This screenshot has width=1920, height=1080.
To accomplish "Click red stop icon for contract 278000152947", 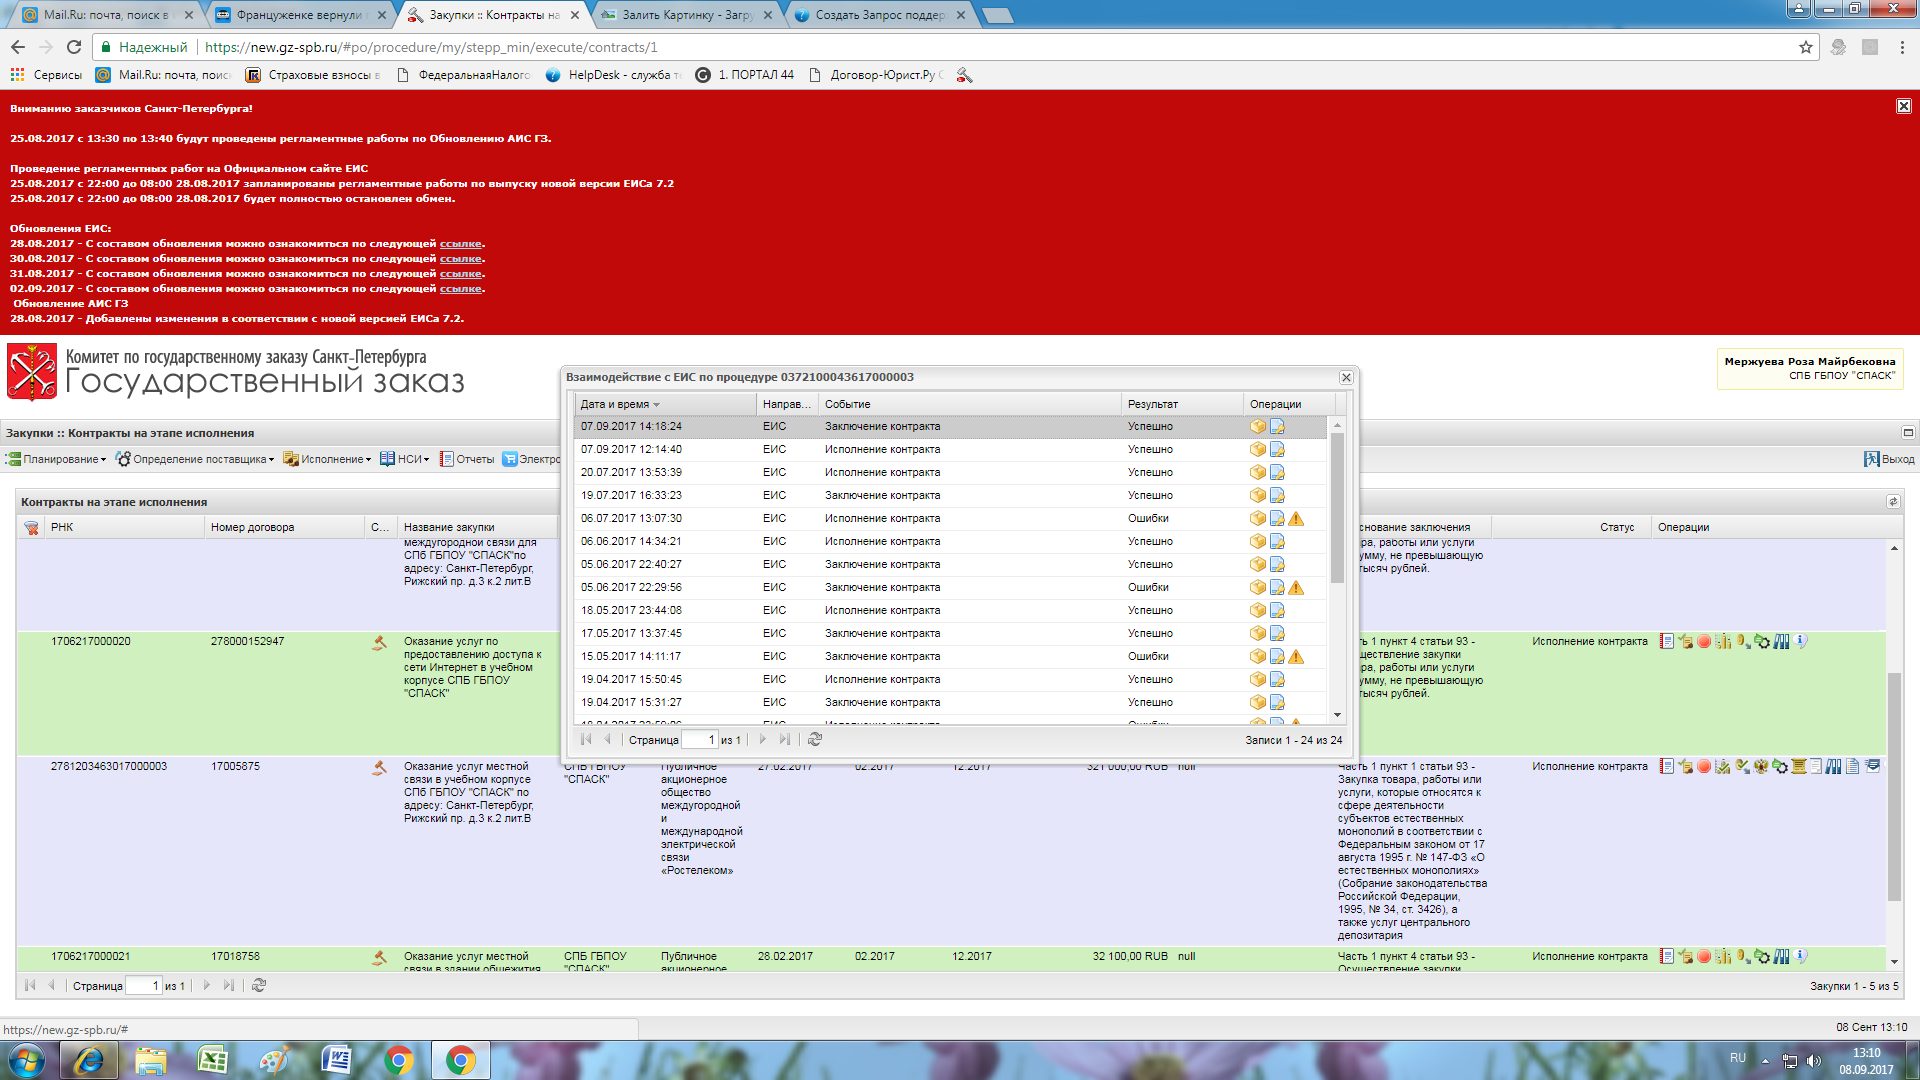I will click(1704, 642).
